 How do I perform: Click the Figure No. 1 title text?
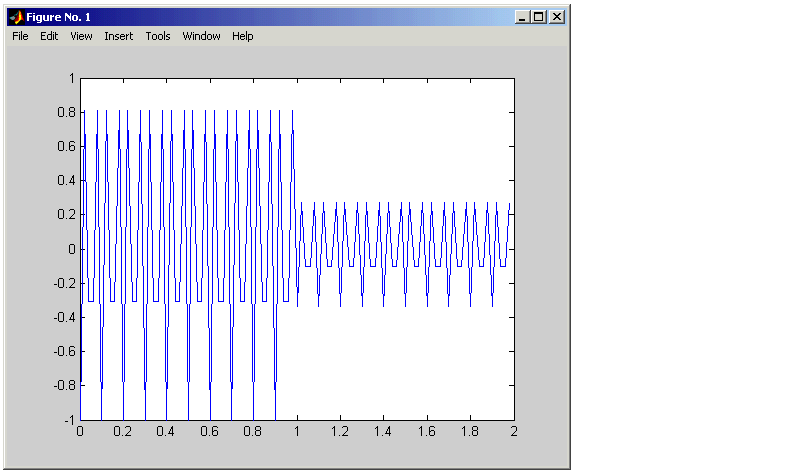pos(58,17)
